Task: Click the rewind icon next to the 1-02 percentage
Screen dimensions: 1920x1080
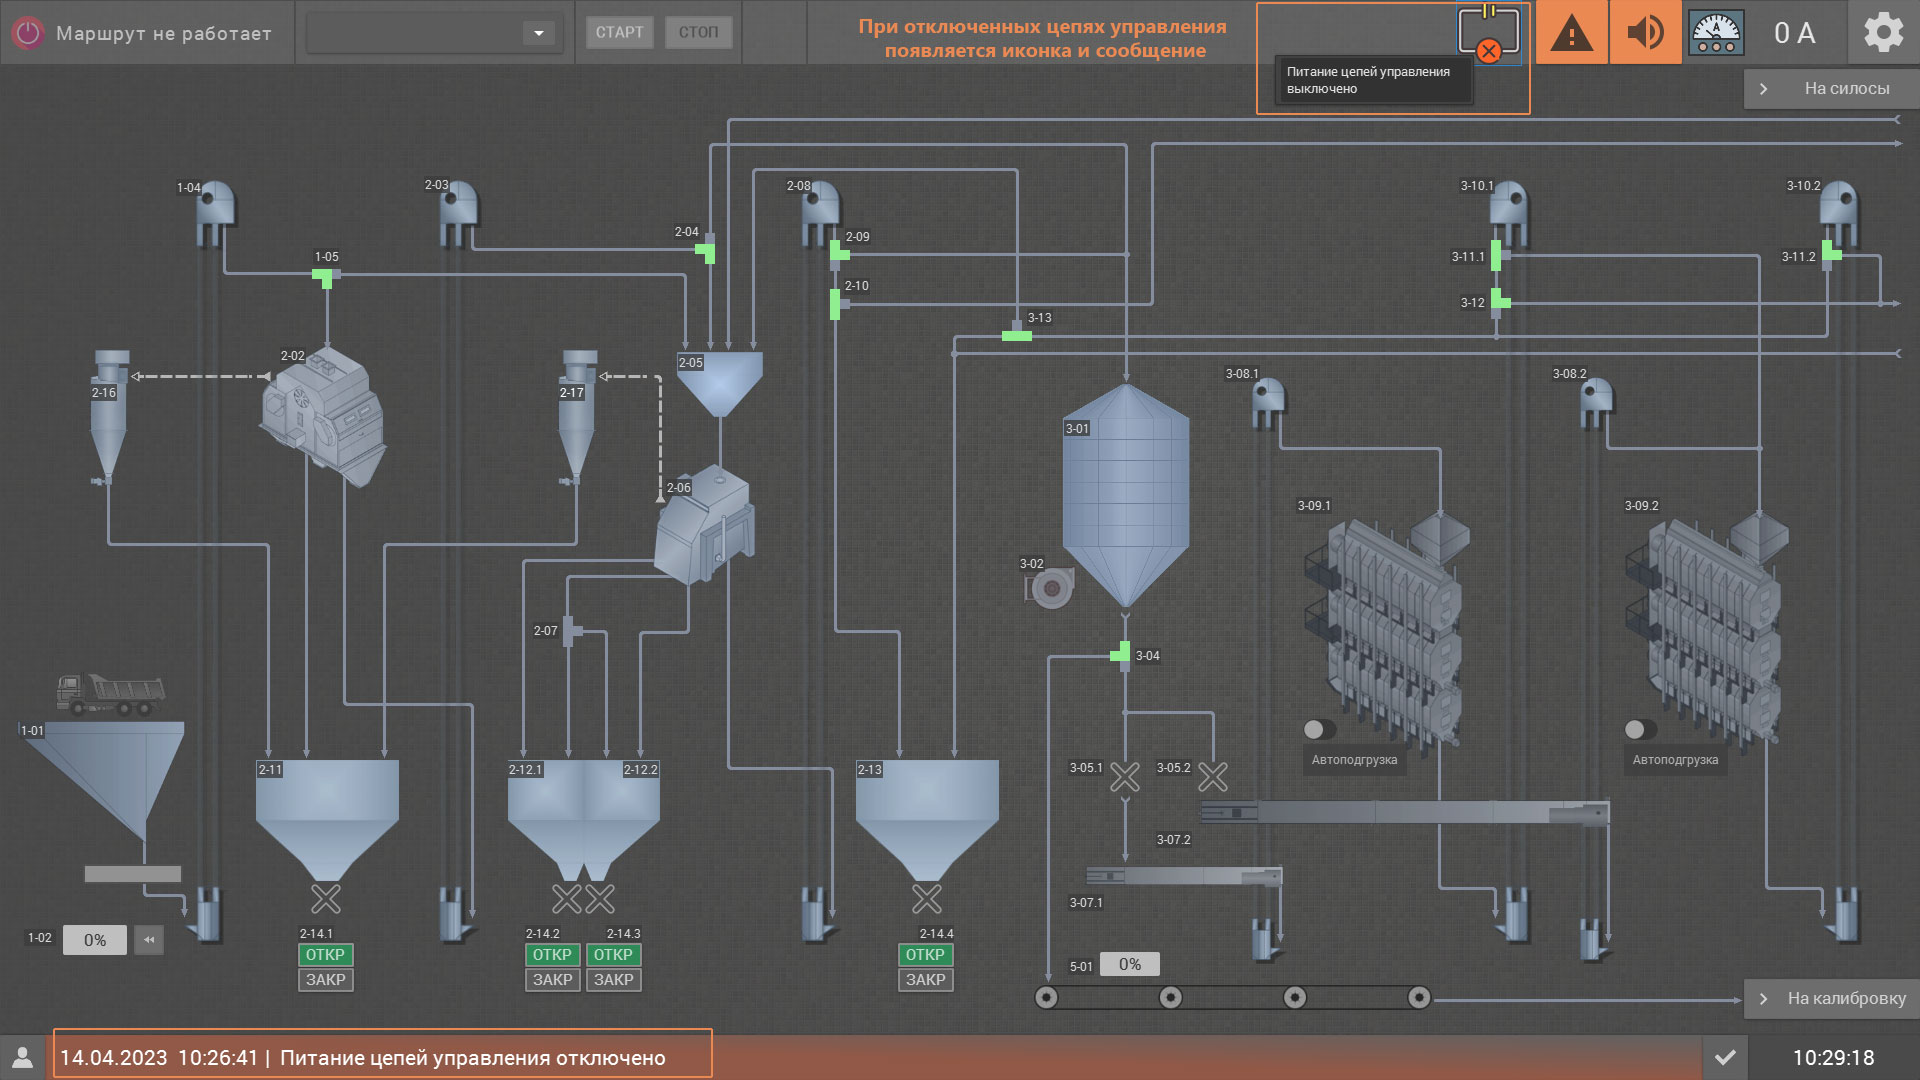Action: (148, 939)
